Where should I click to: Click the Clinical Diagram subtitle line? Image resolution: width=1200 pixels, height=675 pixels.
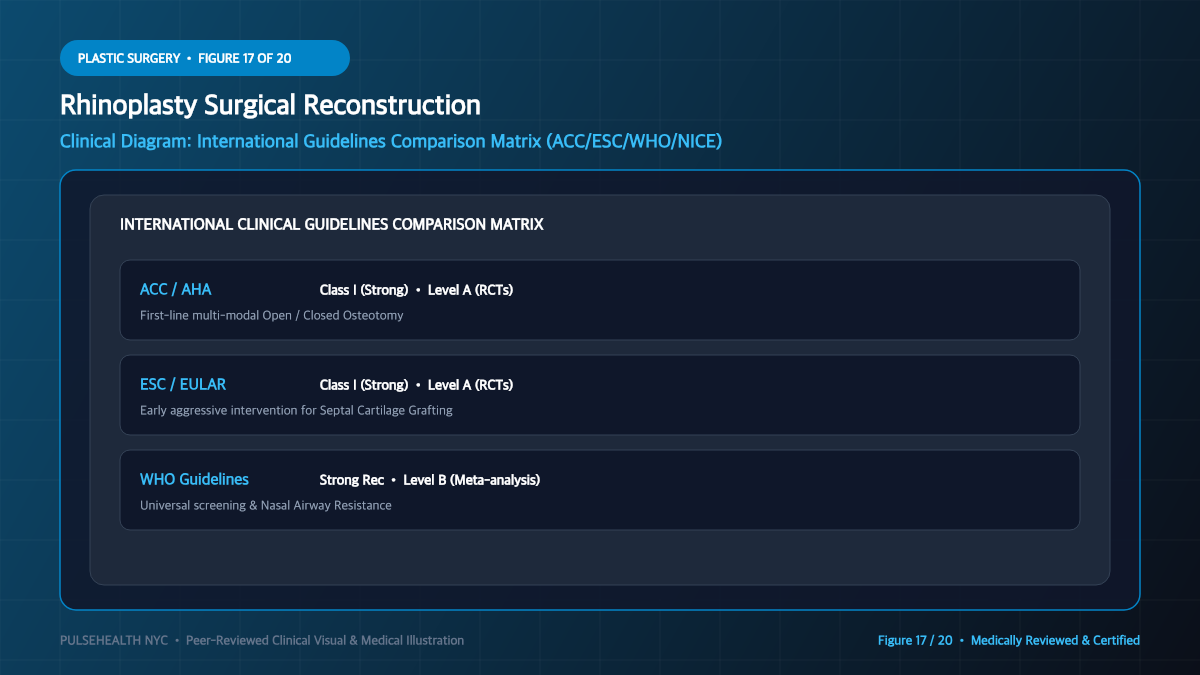click(x=391, y=141)
